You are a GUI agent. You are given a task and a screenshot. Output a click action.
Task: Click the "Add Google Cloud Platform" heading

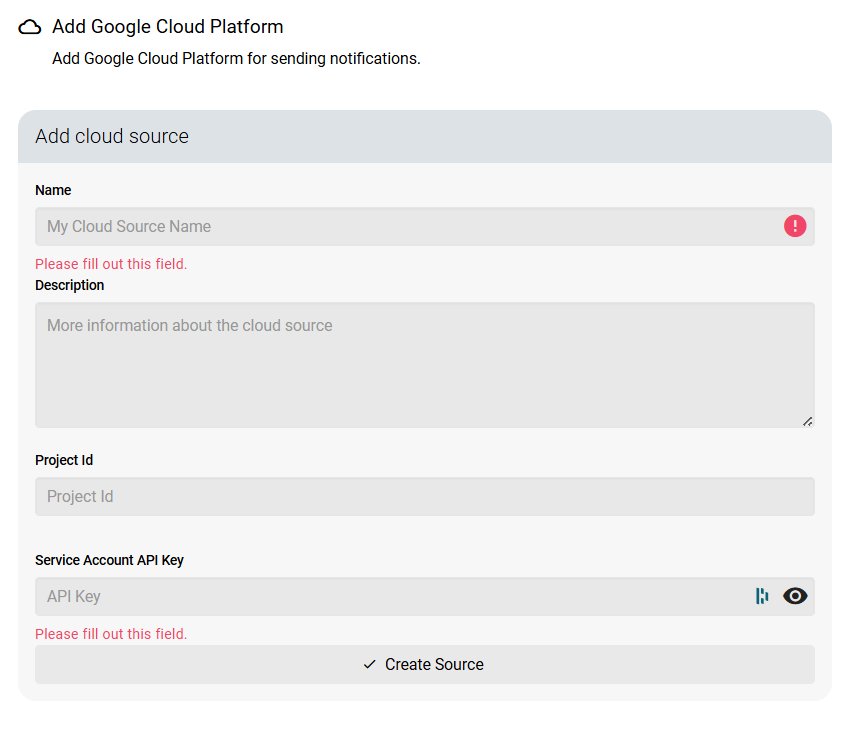coord(167,27)
